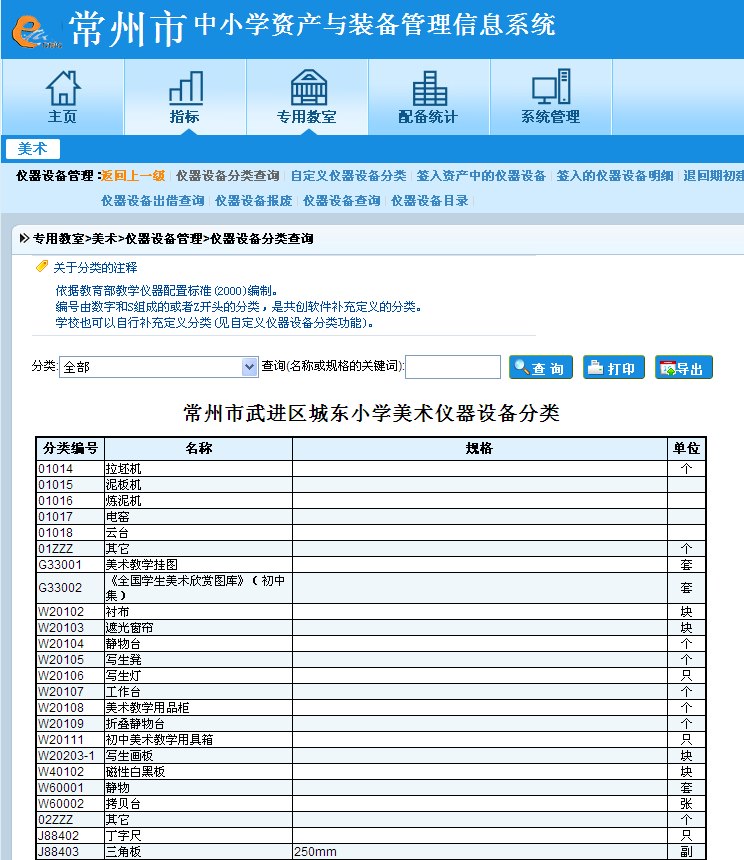Image resolution: width=744 pixels, height=860 pixels.
Task: Select code cell G33002
Action: (x=71, y=587)
